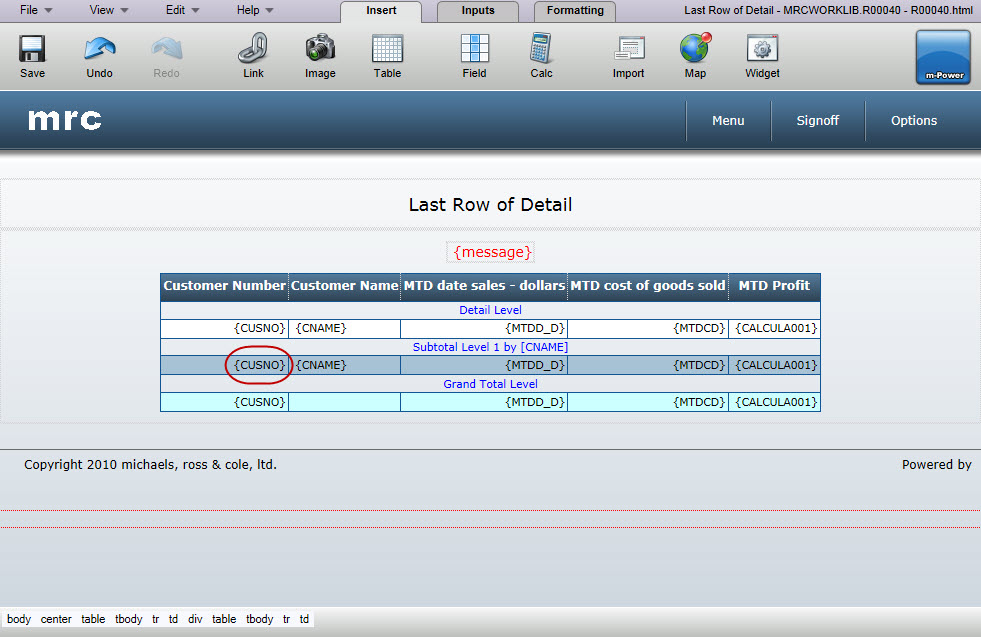Select the Customer Number column header
The width and height of the screenshot is (981, 637).
pos(225,286)
